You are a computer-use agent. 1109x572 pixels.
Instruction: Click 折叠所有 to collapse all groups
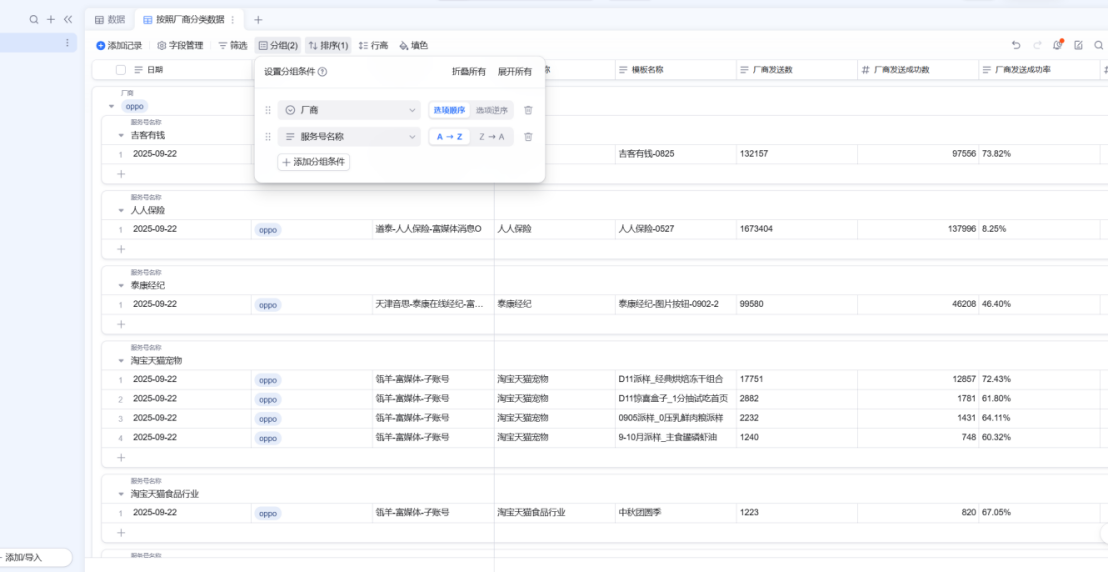tap(469, 72)
